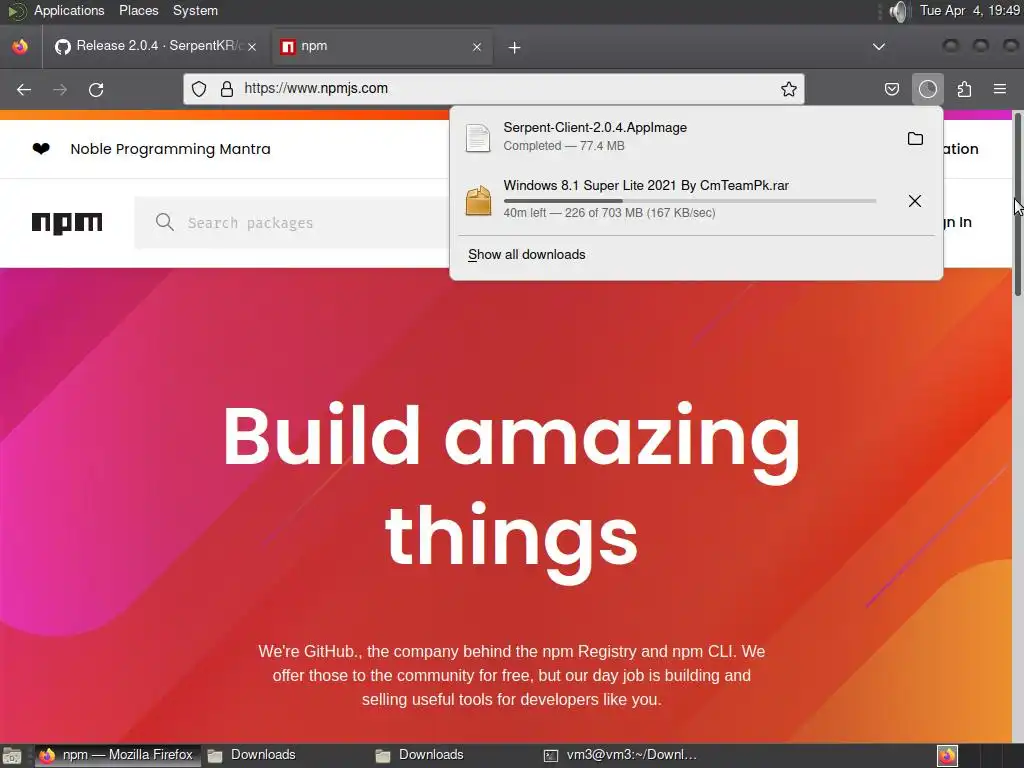Click the We're GitHub description paragraph
1024x768 pixels.
(511, 675)
